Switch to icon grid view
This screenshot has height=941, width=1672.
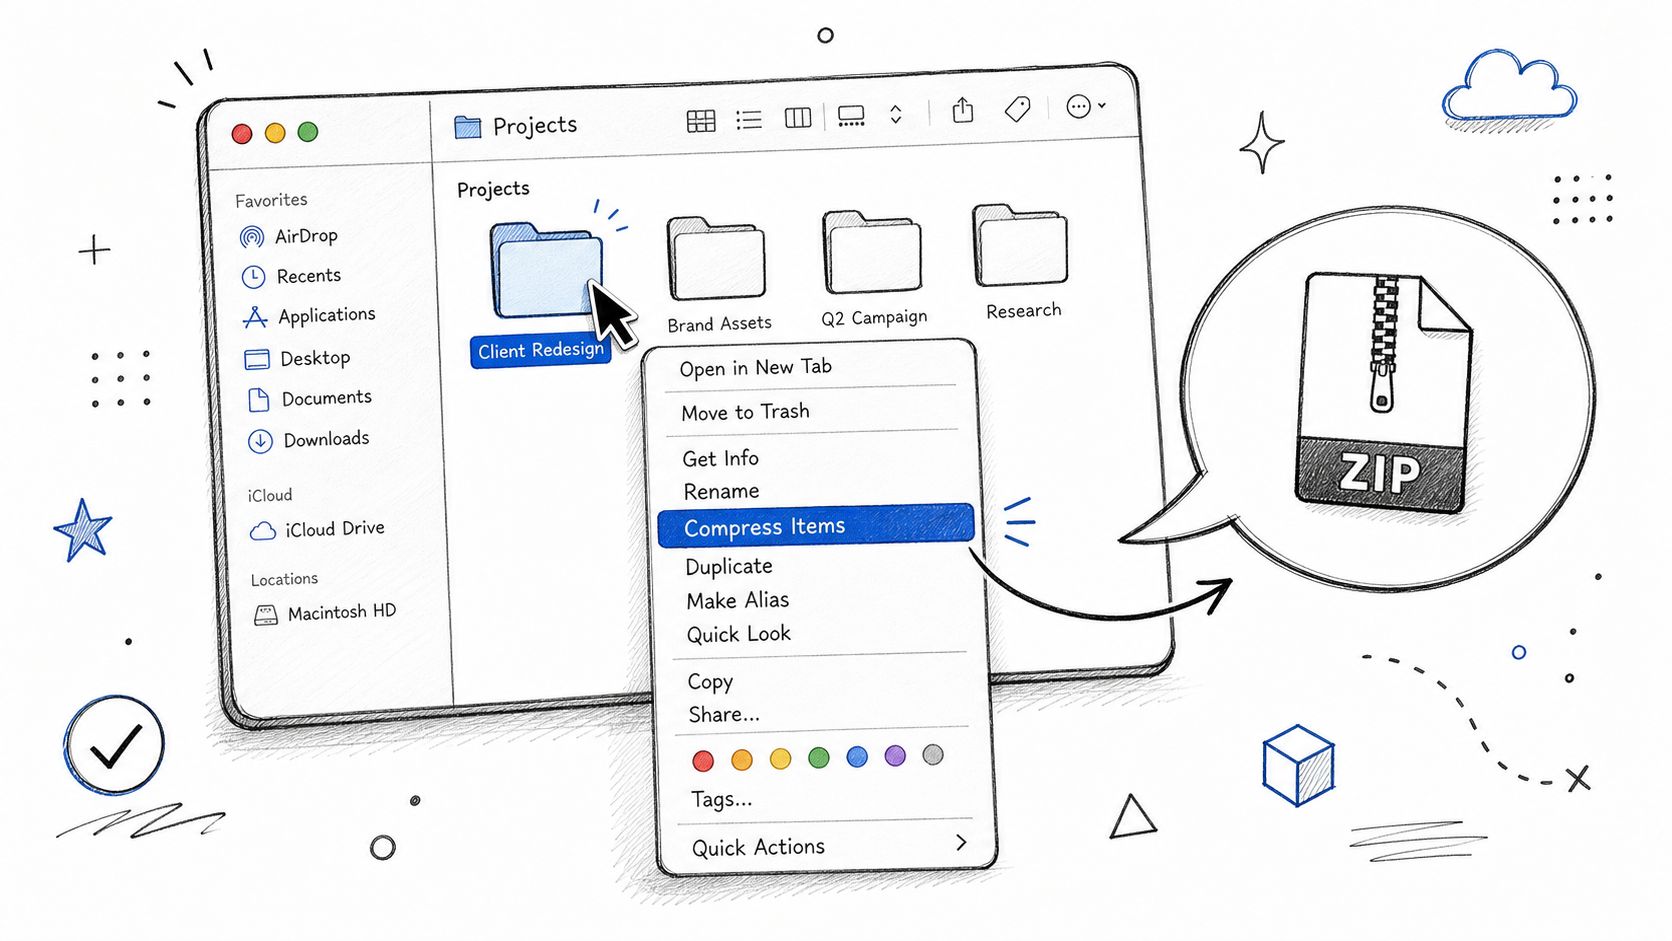tap(701, 121)
